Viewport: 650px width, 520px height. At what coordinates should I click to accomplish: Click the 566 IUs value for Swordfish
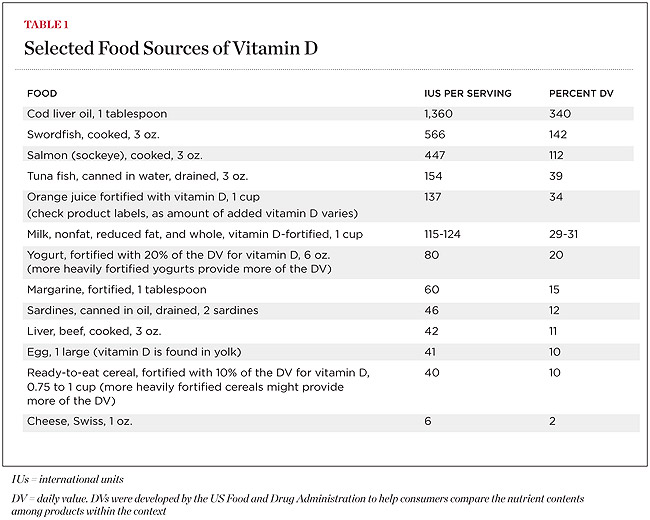click(x=438, y=135)
